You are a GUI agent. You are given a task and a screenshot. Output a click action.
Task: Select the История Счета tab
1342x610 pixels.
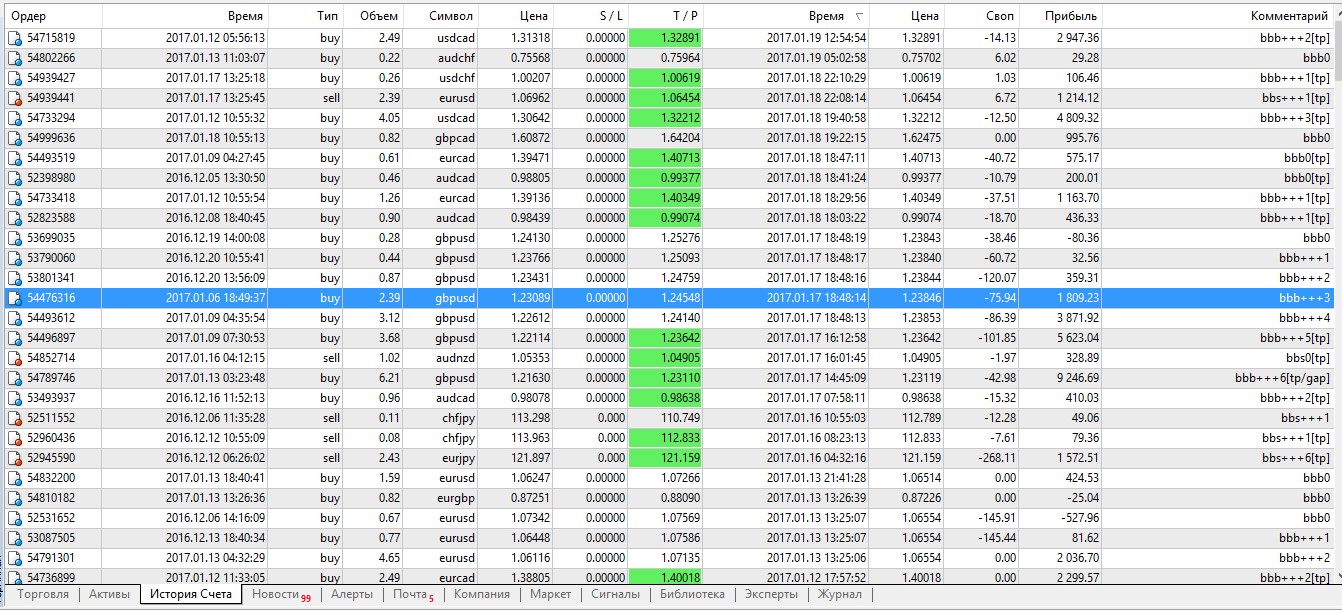point(191,594)
